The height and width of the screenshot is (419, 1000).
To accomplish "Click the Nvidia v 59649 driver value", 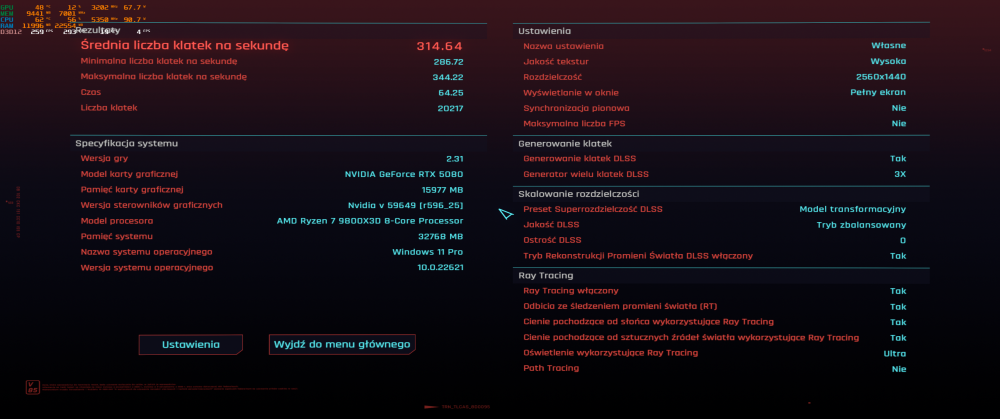I will [406, 205].
